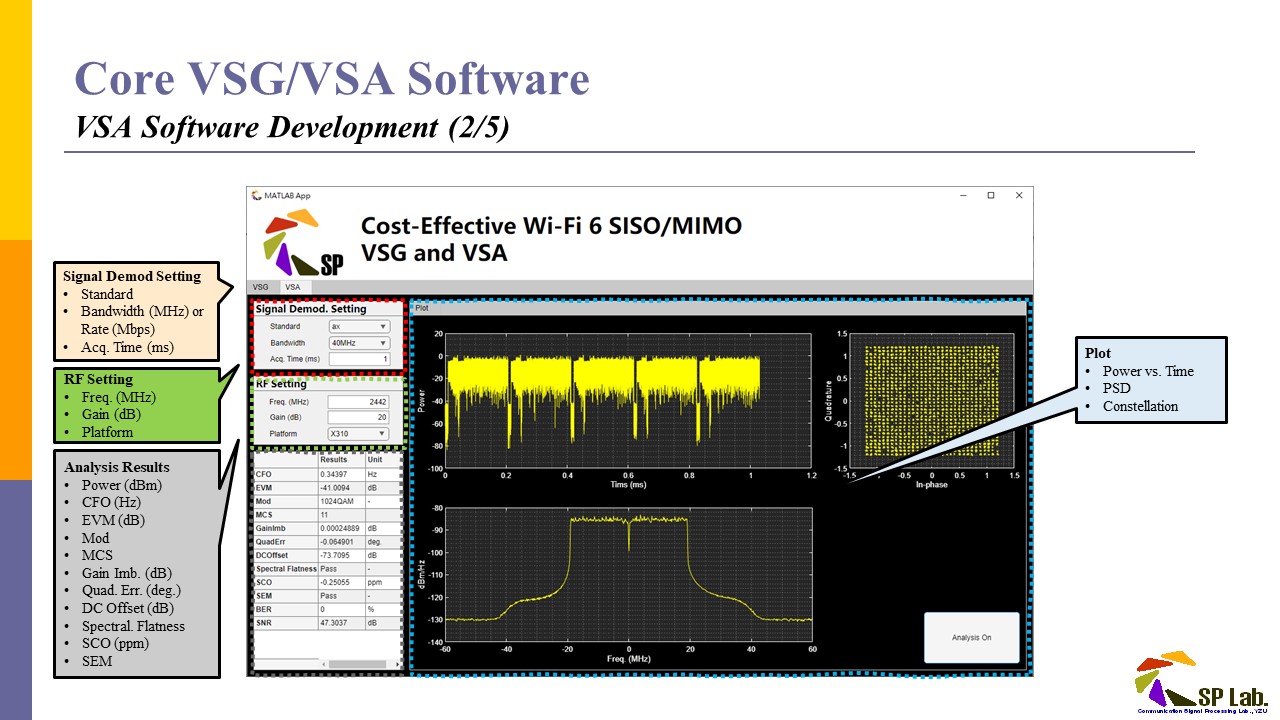The image size is (1280, 720).
Task: Click the Power vs. Time plot
Action: (630, 400)
